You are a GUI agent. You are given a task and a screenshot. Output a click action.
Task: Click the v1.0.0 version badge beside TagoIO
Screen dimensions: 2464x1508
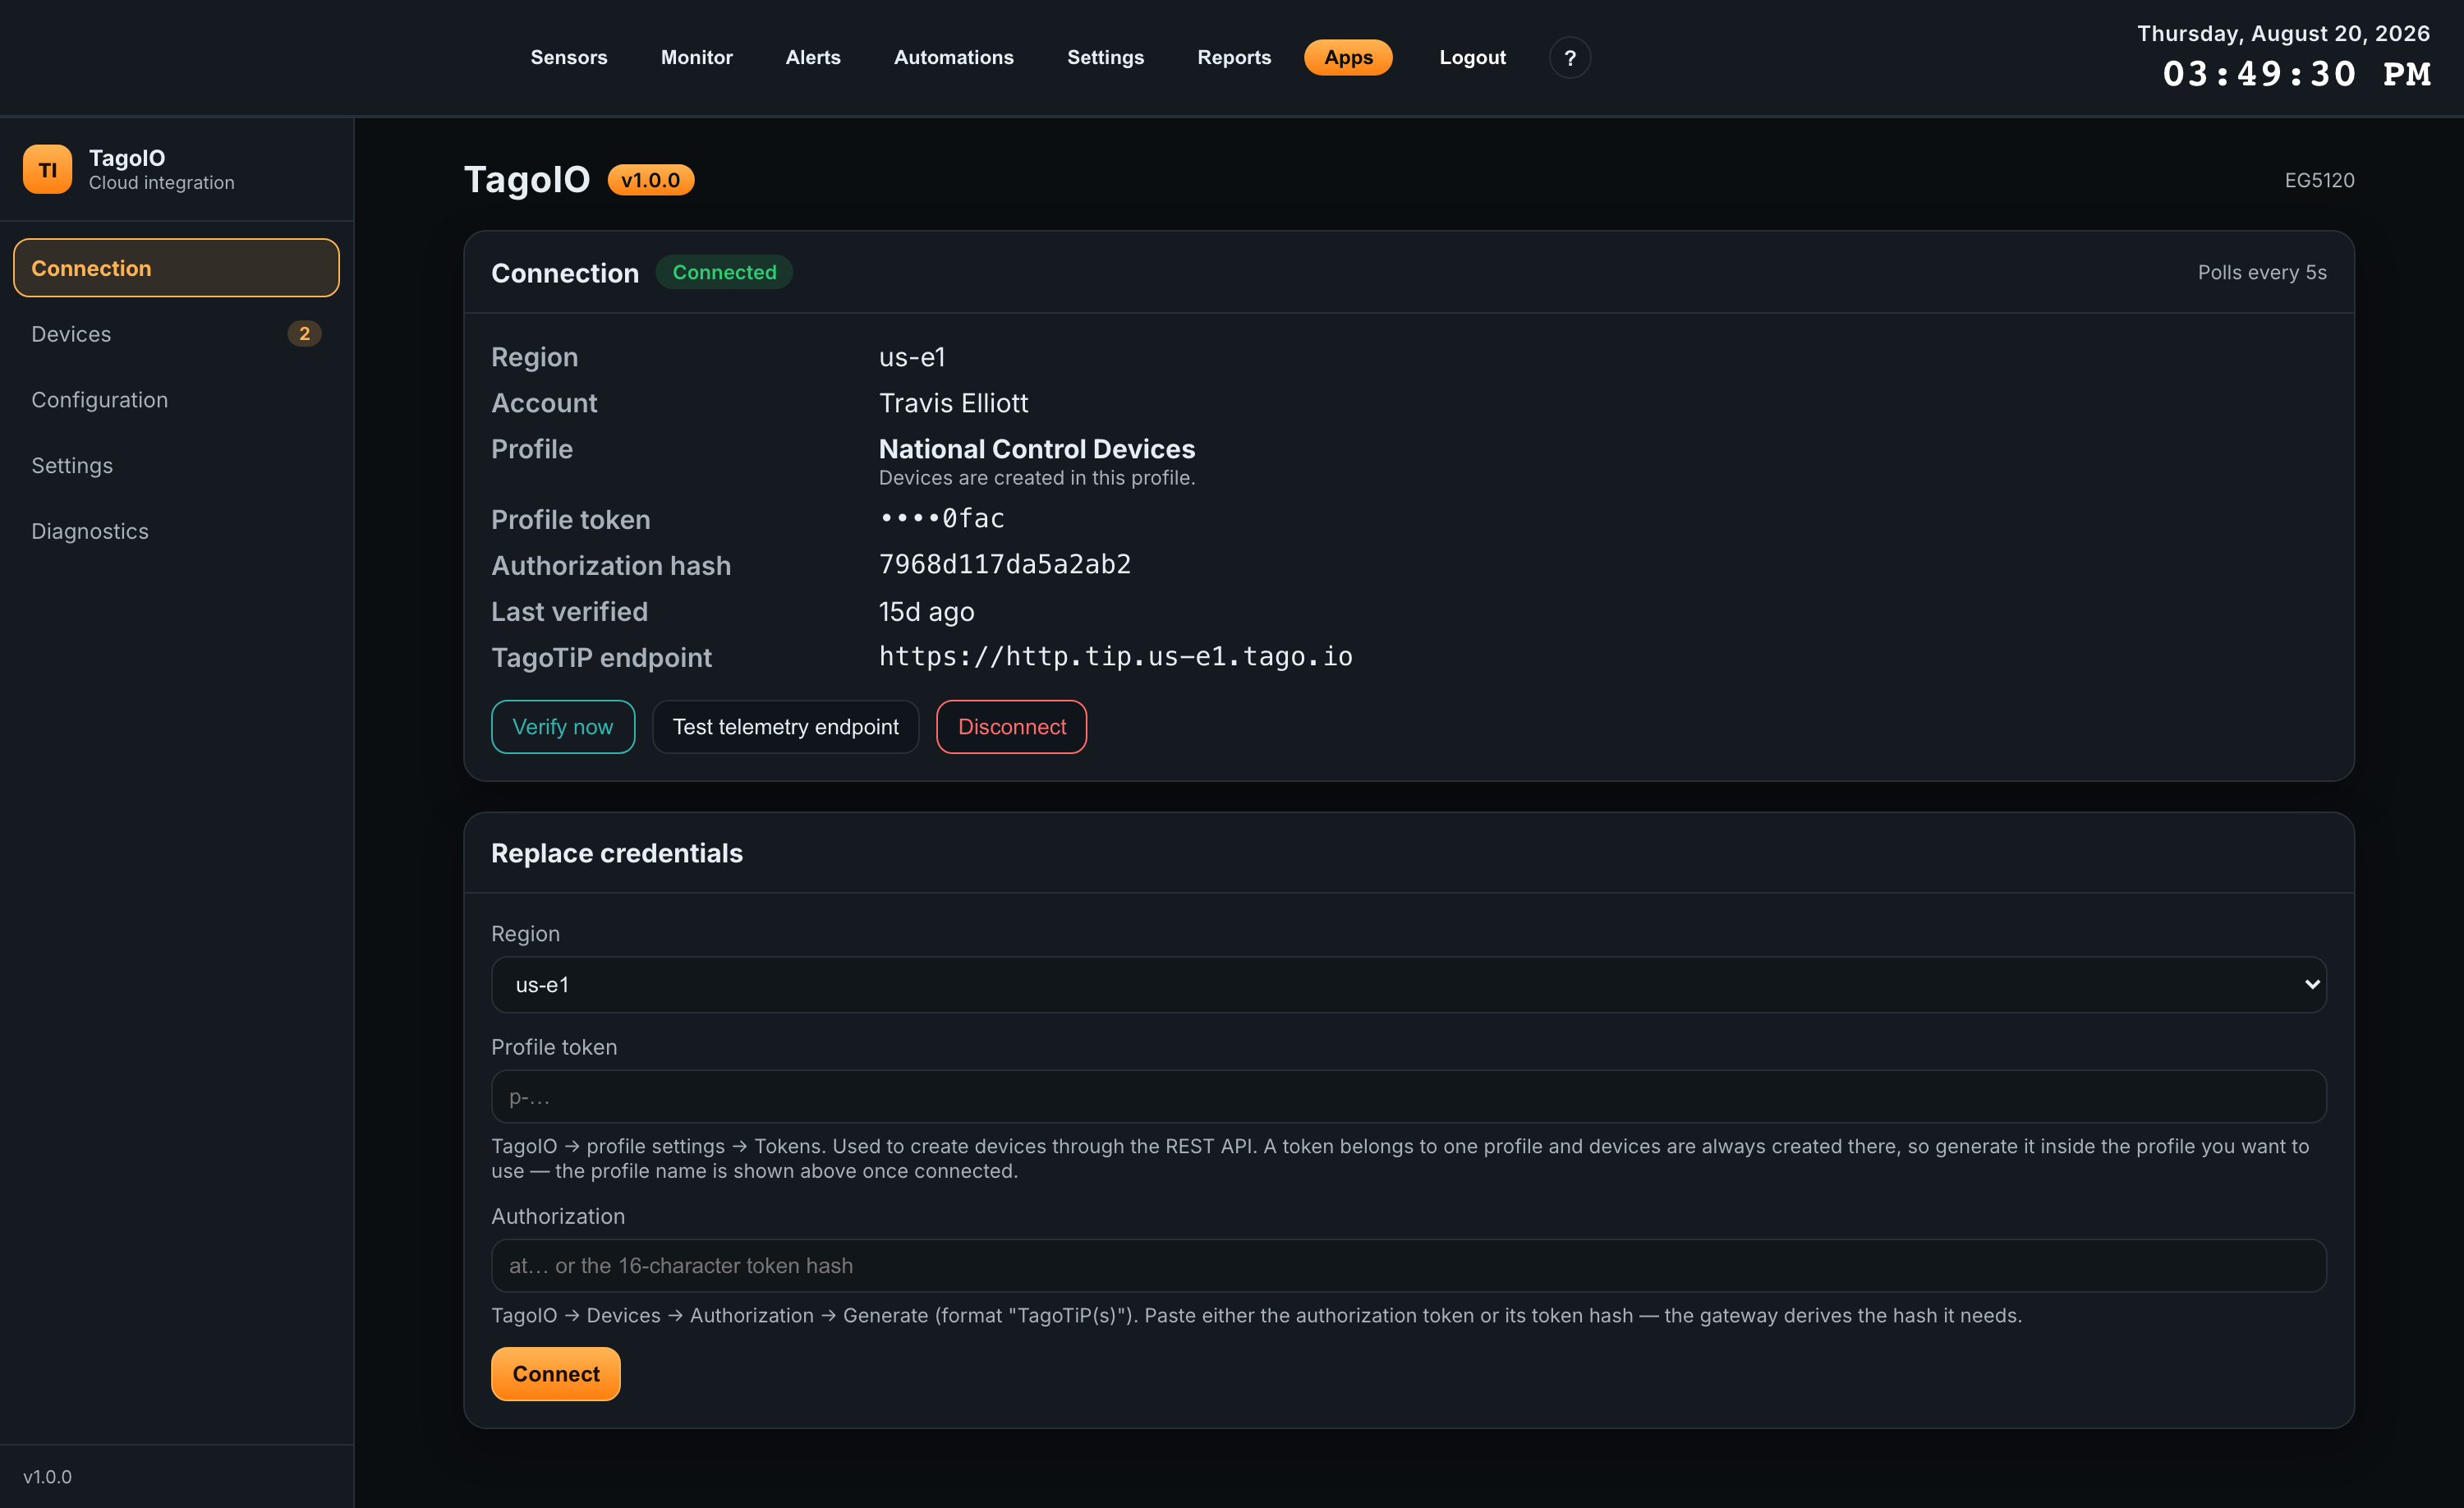[x=650, y=180]
